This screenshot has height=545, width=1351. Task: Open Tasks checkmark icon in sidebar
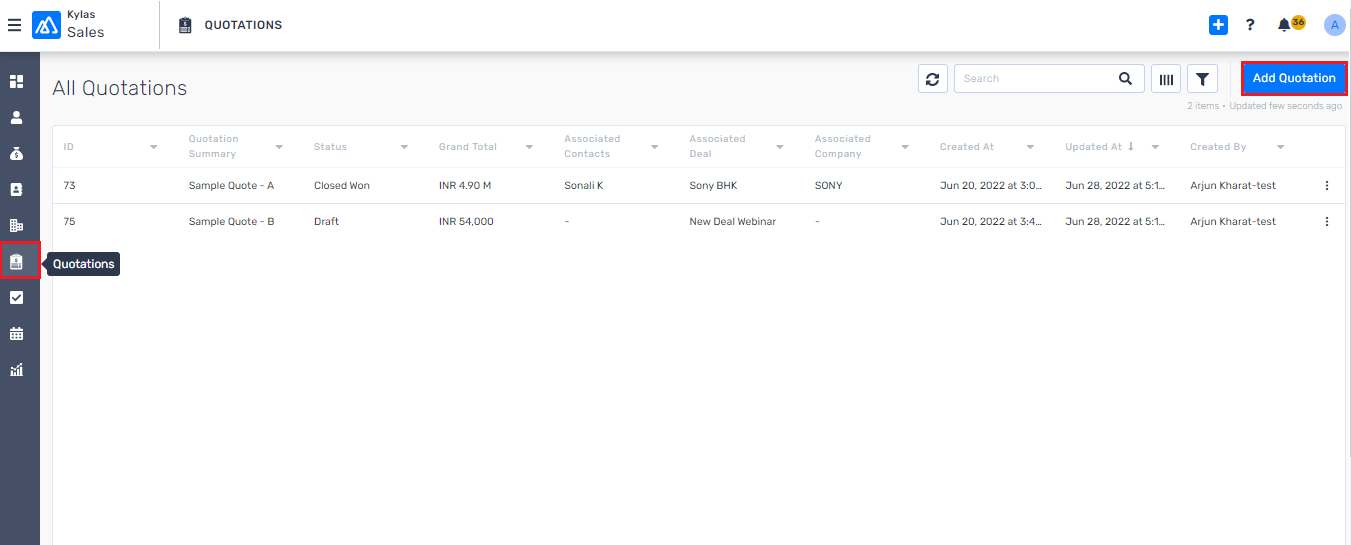16,297
